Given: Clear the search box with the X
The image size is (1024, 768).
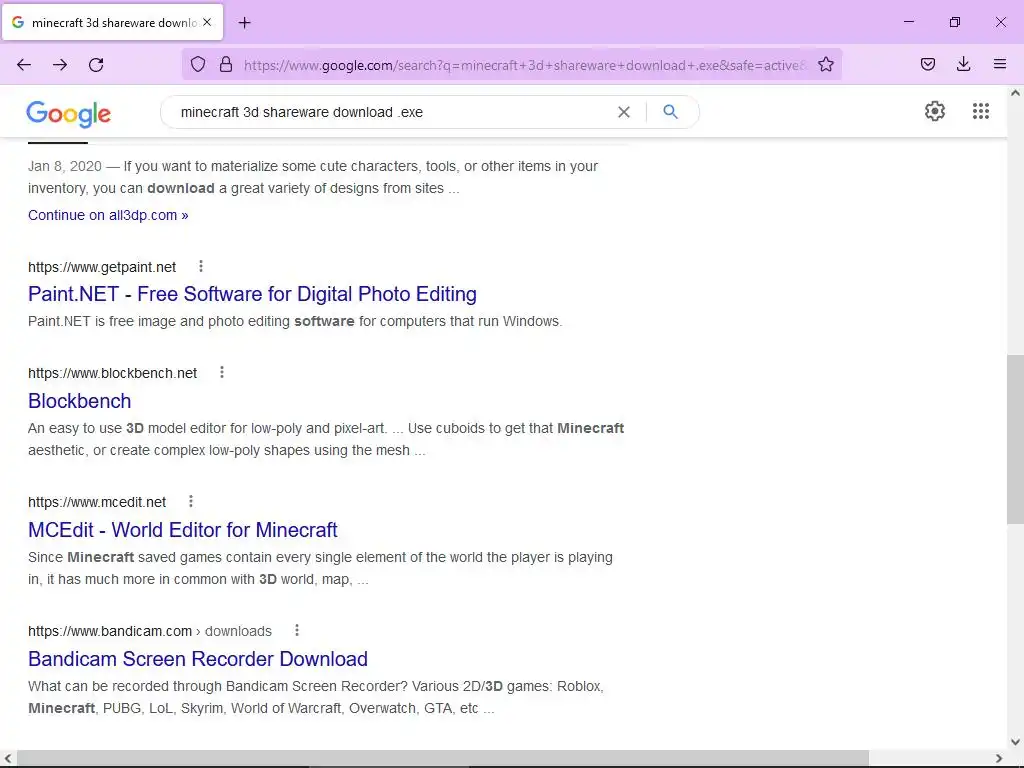Looking at the screenshot, I should pos(624,112).
